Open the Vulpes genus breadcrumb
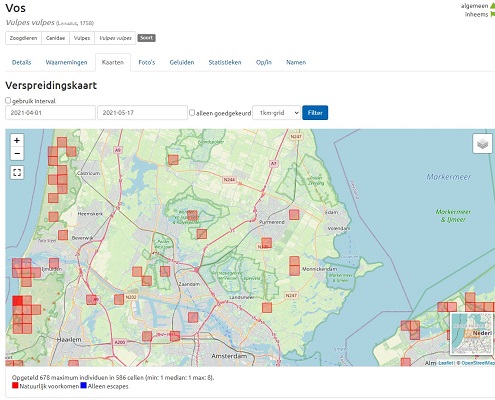495x400 pixels. [82, 38]
